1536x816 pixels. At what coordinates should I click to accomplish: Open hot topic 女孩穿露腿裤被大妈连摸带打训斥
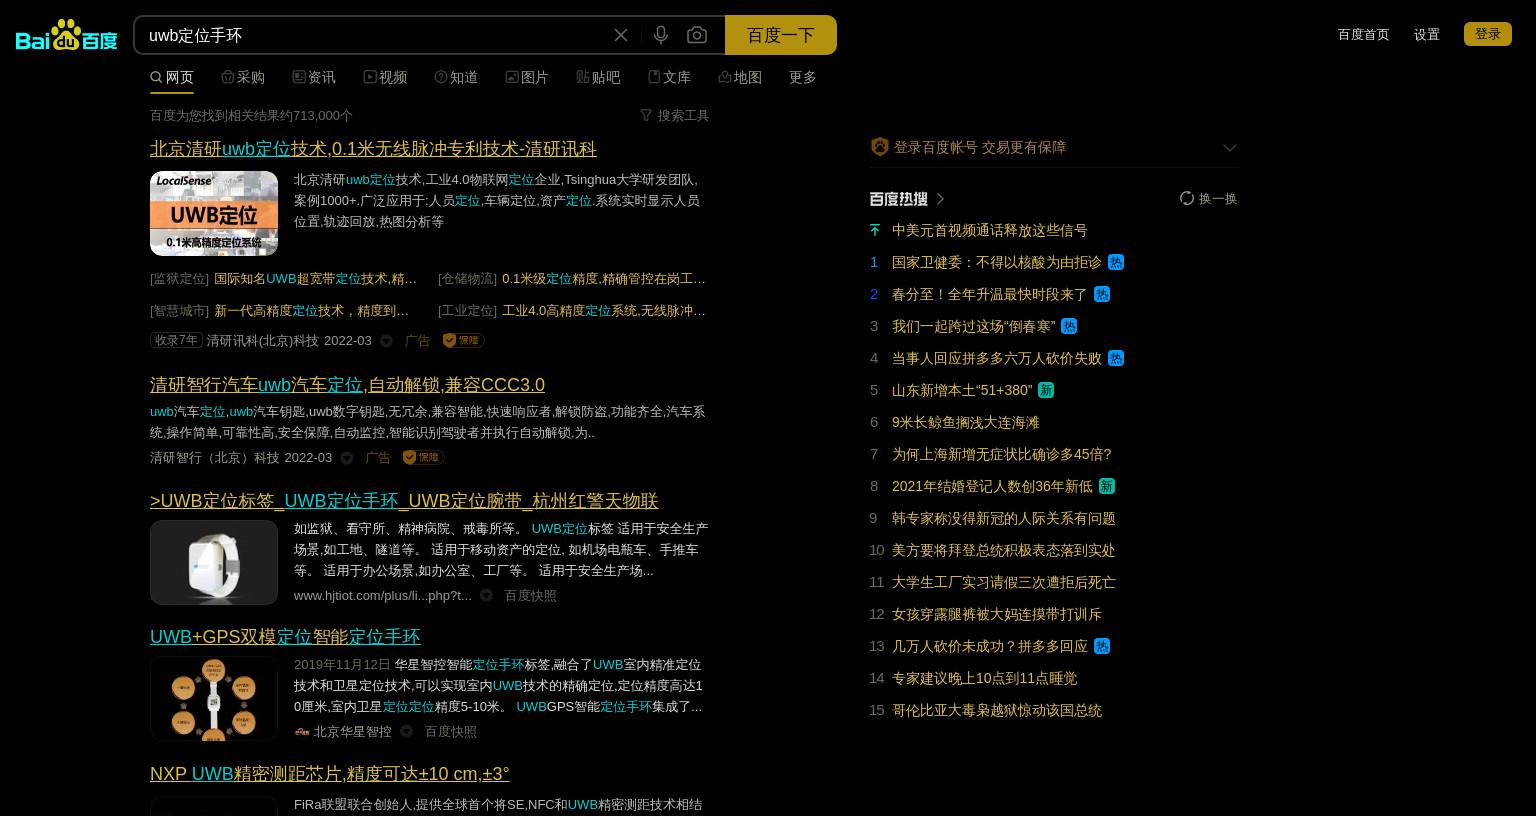[997, 614]
